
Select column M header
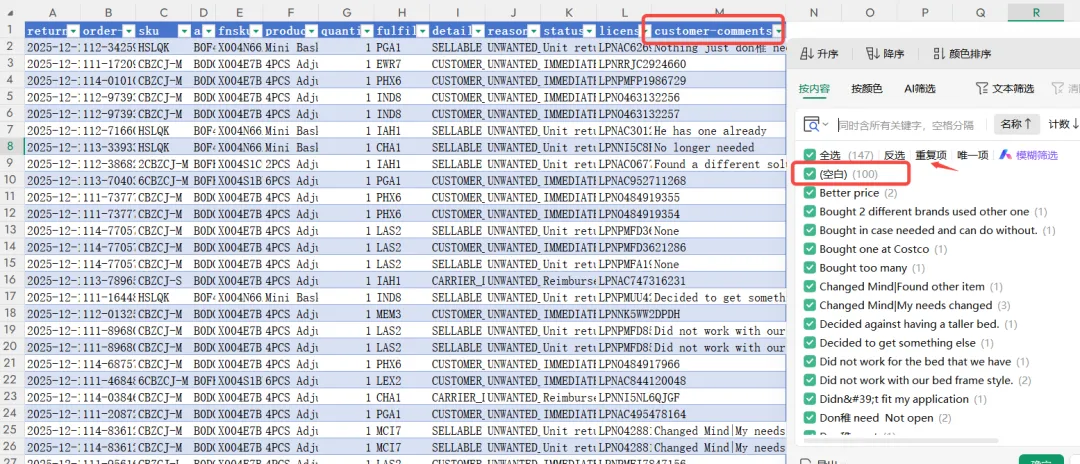click(719, 12)
